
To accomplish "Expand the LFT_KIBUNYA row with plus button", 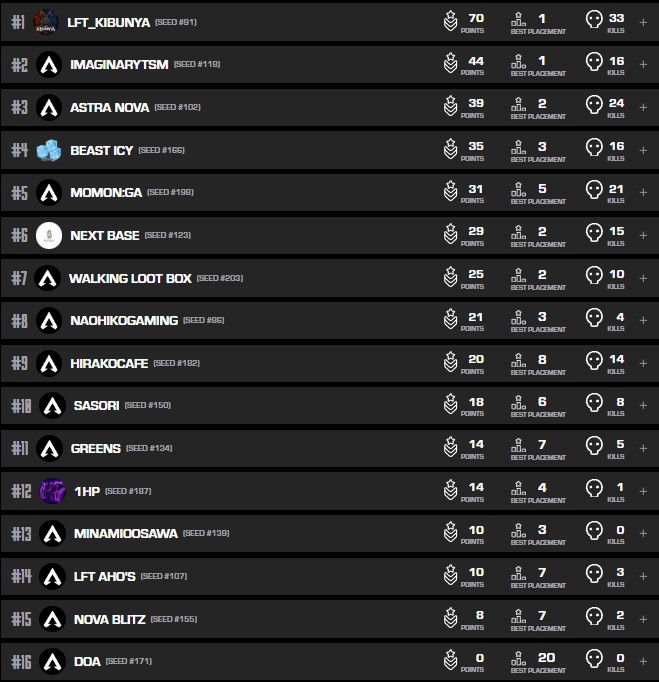I will (x=643, y=21).
